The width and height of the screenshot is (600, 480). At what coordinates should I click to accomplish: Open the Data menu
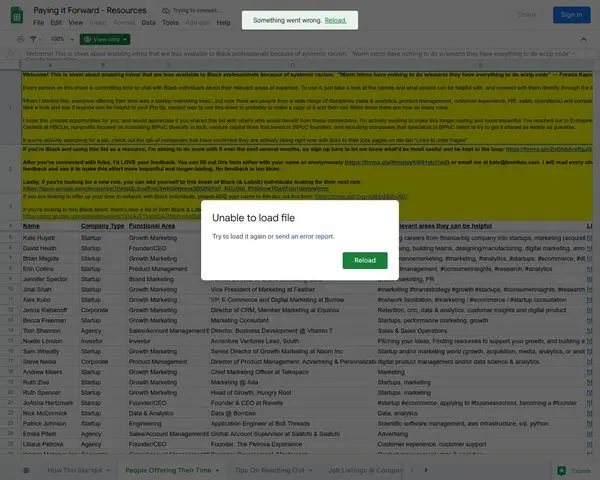(148, 23)
